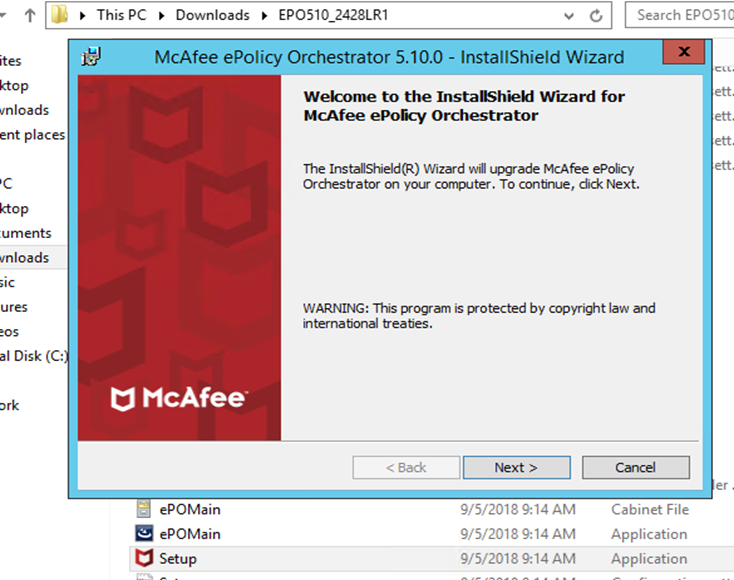Click the refresh button in Explorer's address bar
734x580 pixels.
pyautogui.click(x=596, y=16)
